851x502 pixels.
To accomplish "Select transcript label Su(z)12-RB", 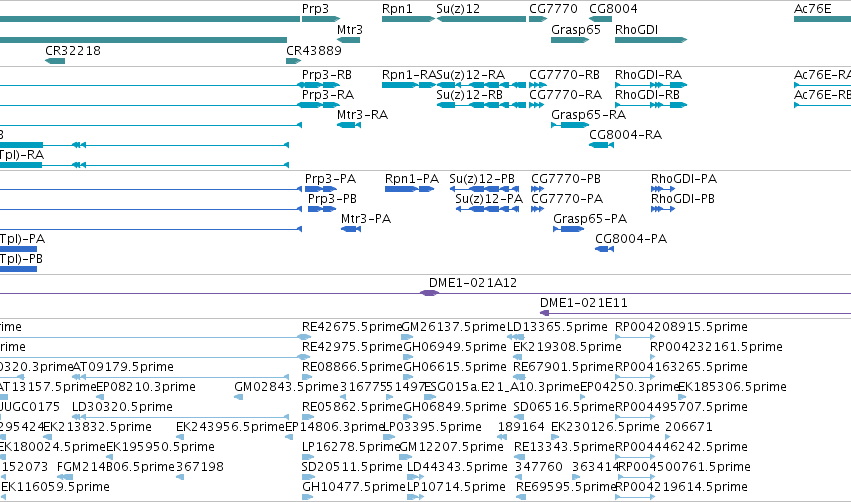I will coord(469,95).
